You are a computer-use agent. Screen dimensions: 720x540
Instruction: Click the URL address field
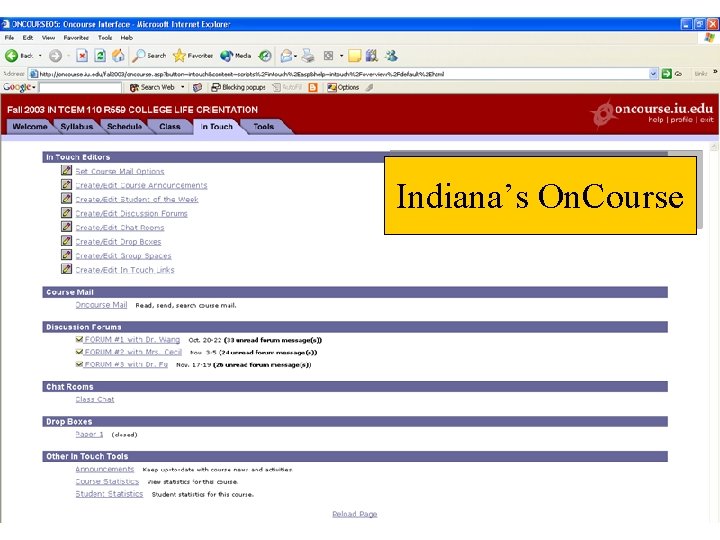340,73
